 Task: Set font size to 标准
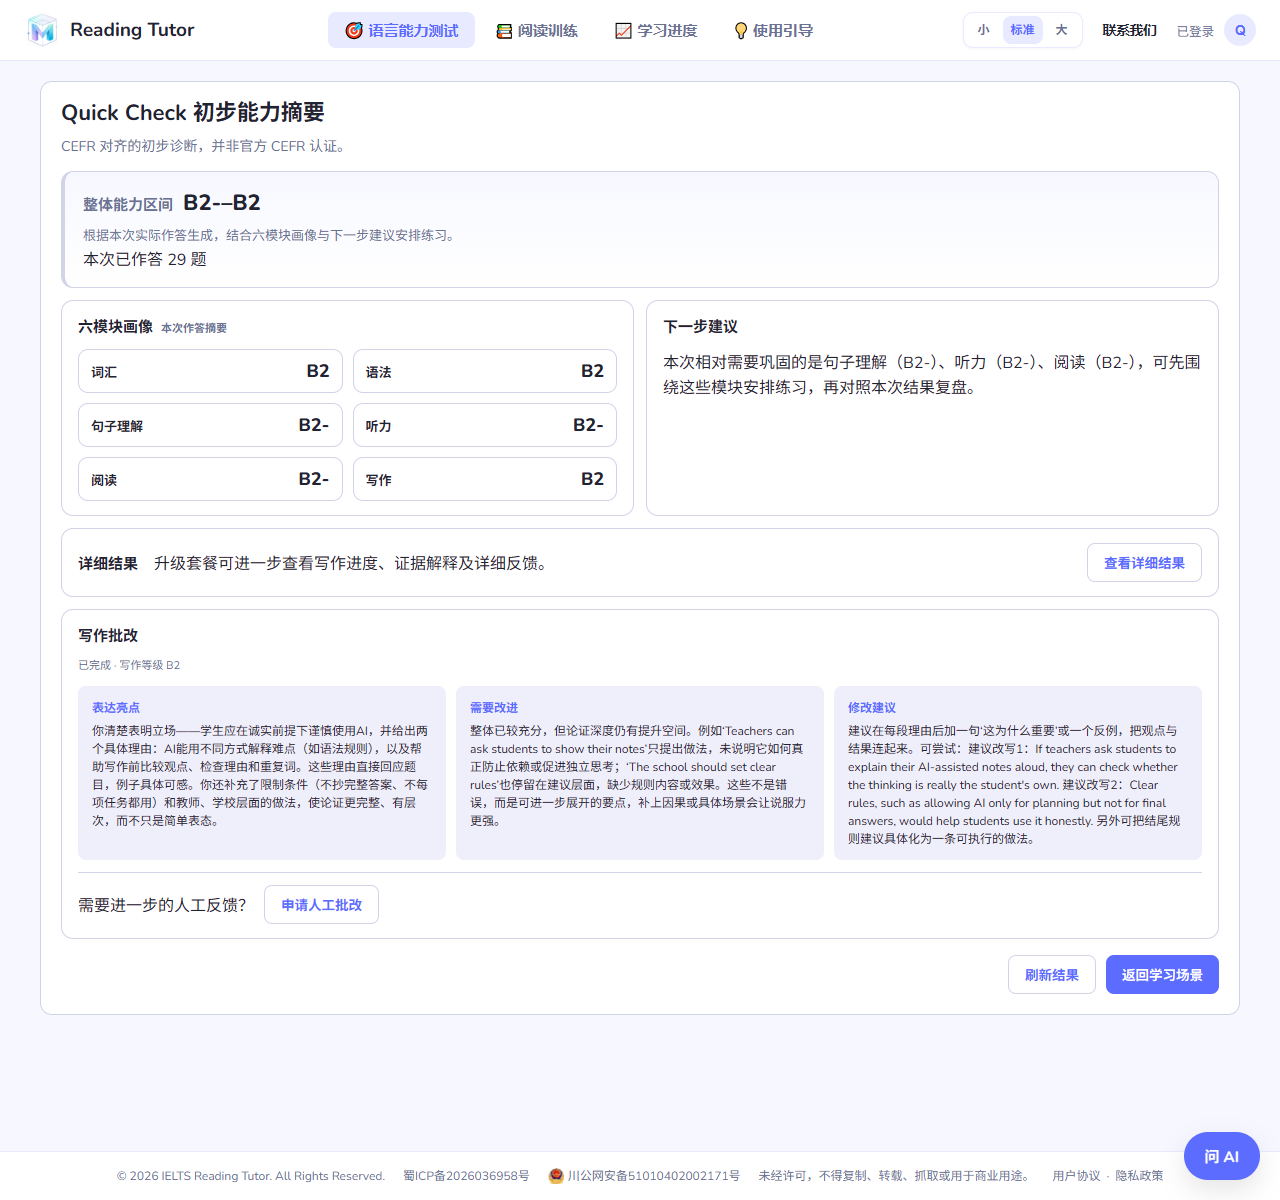click(x=1023, y=30)
